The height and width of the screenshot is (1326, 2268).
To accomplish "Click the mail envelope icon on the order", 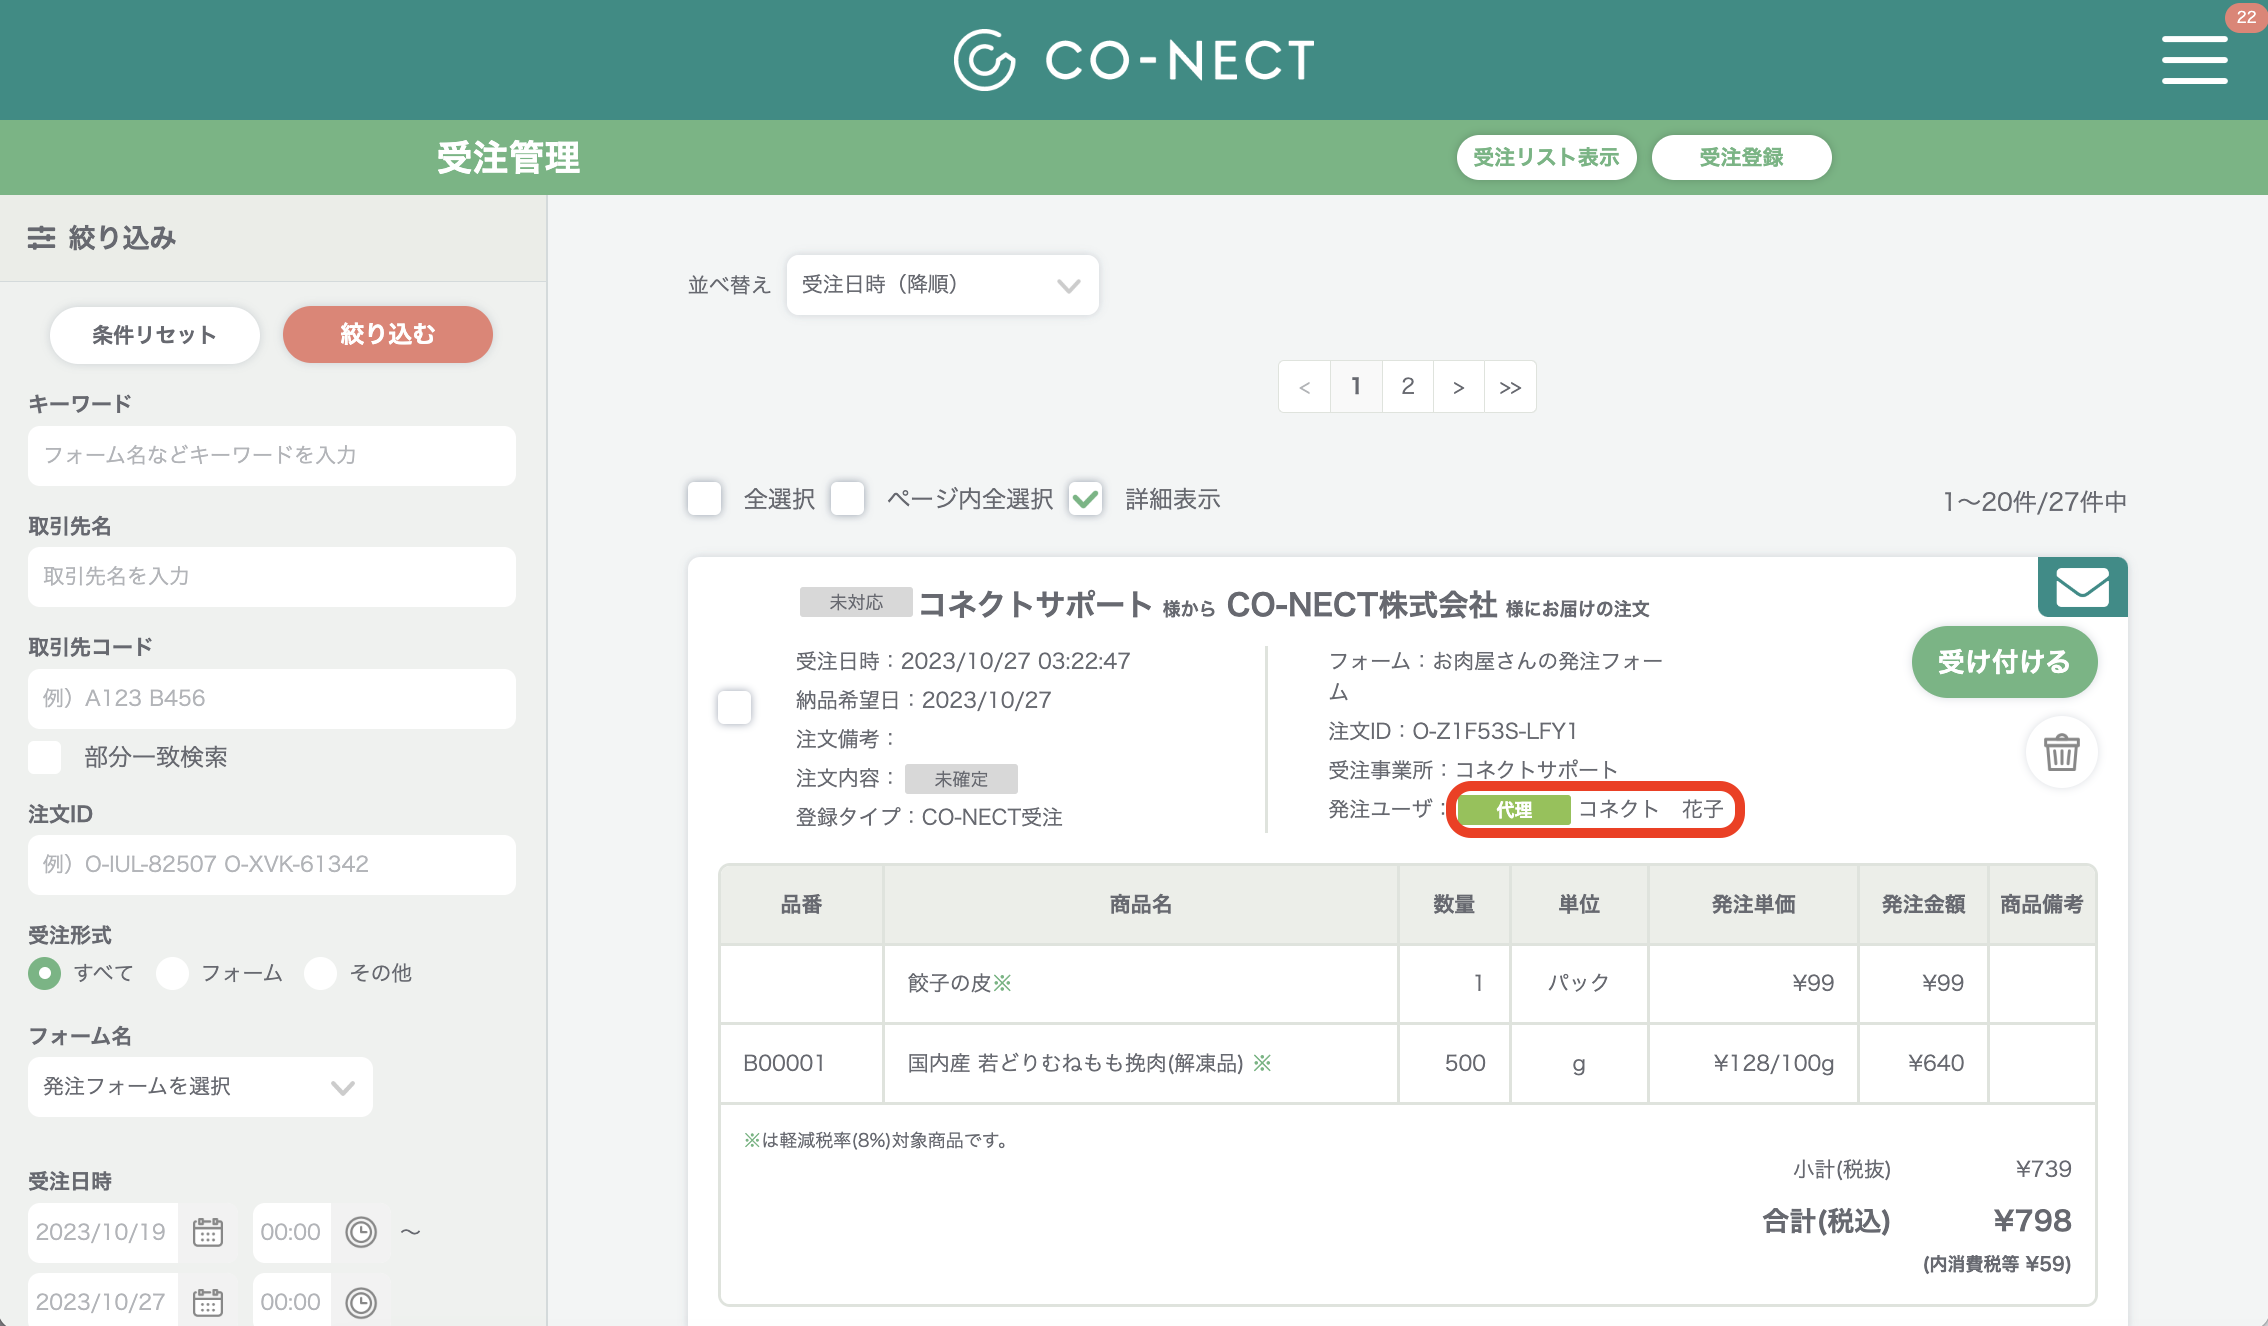I will tap(2082, 587).
